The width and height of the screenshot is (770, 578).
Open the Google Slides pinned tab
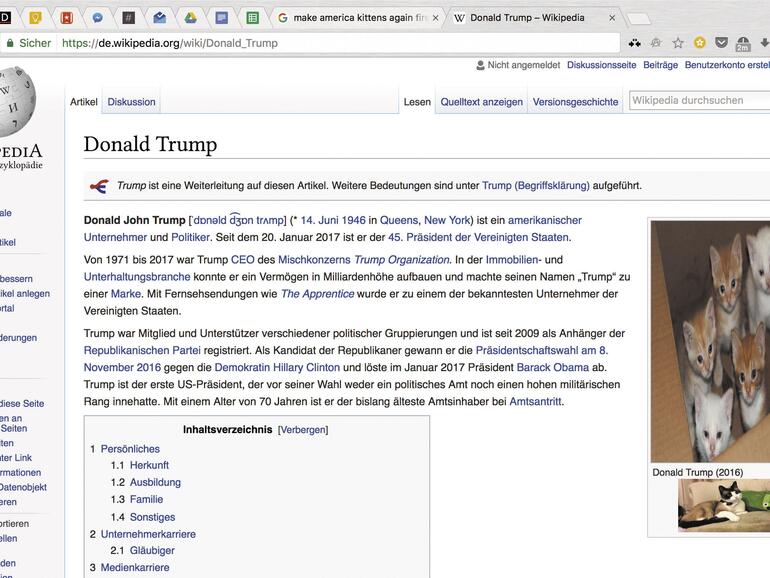point(221,18)
